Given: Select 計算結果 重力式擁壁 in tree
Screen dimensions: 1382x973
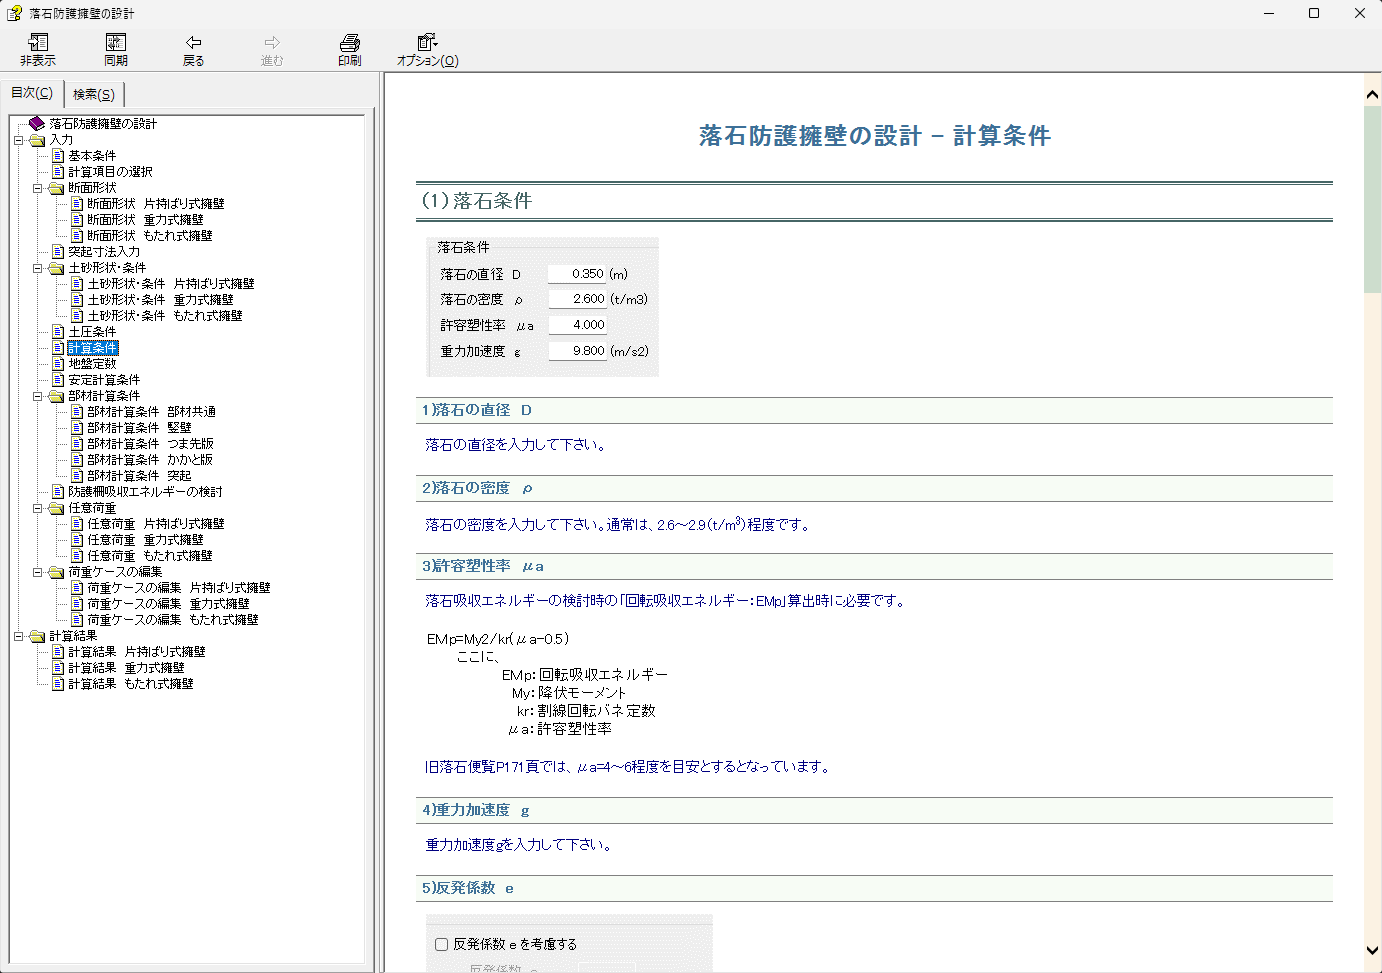Looking at the screenshot, I should (x=126, y=668).
